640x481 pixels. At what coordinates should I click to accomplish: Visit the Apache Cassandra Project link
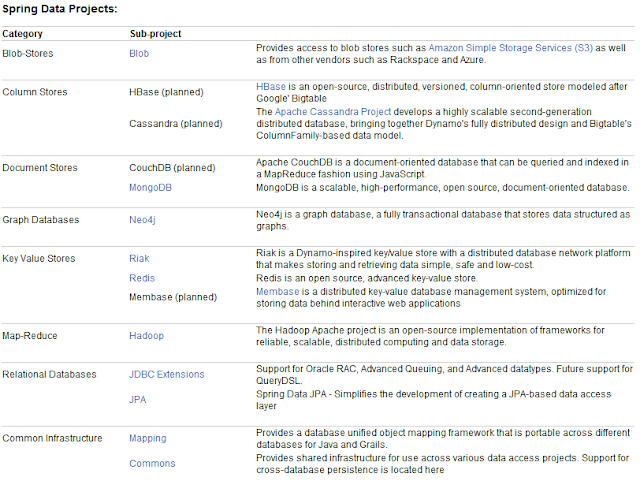pyautogui.click(x=333, y=112)
